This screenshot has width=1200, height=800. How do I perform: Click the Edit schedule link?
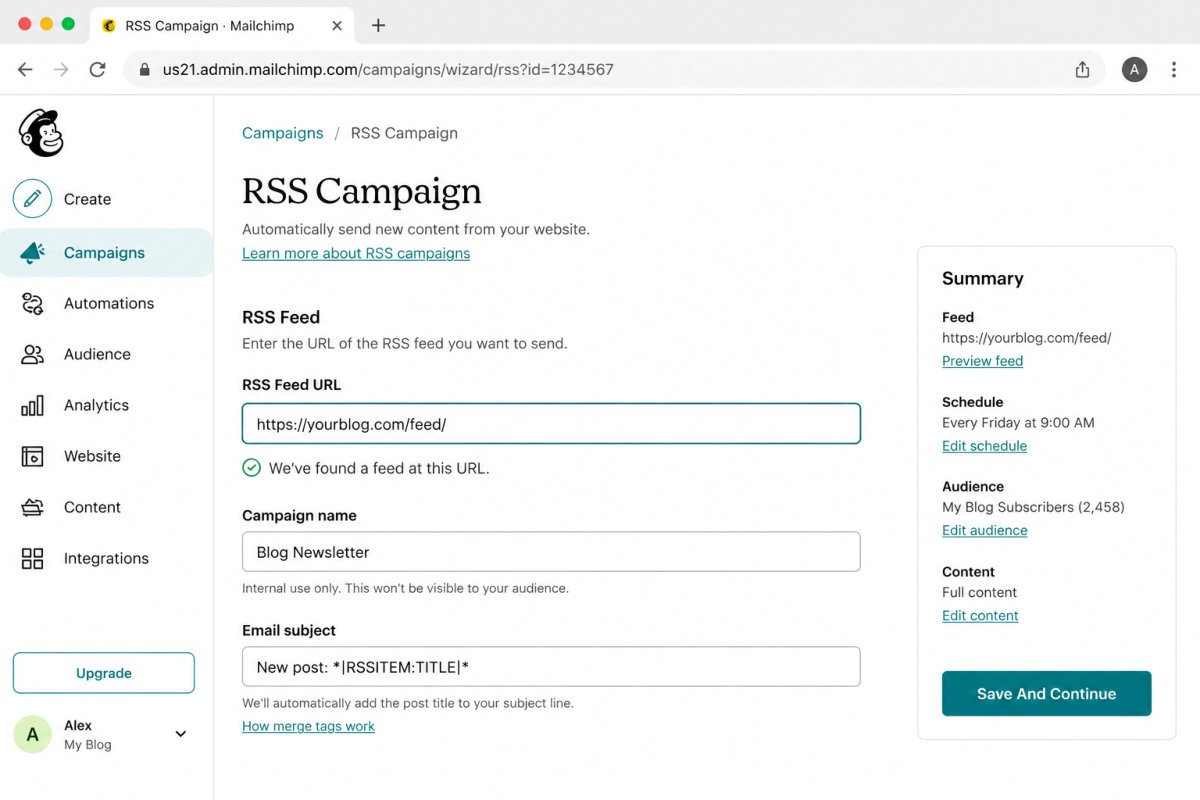click(x=984, y=446)
